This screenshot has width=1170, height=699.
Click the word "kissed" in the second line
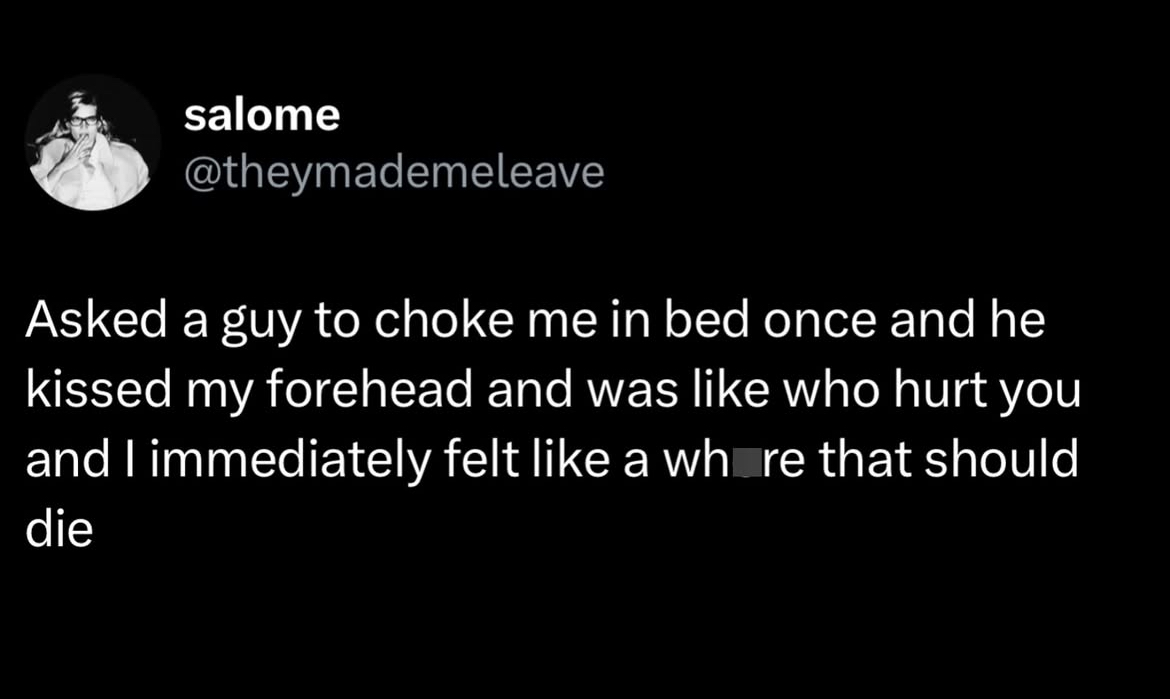pos(98,389)
